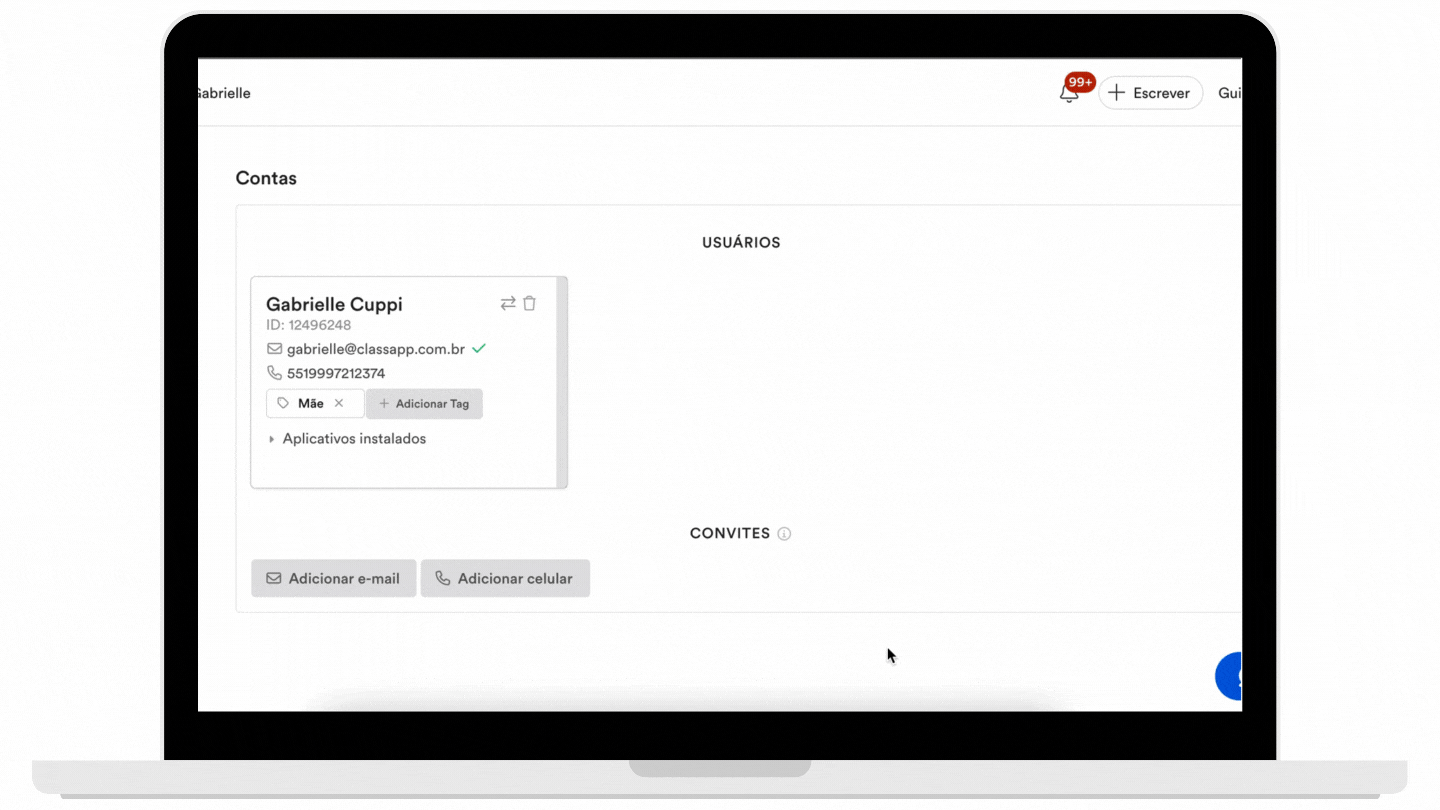Click the Gabrielle breadcrumb in header

(224, 93)
